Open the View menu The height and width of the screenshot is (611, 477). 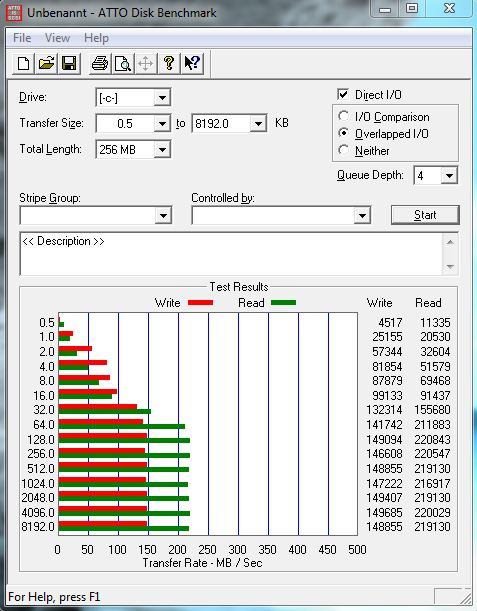[x=57, y=38]
